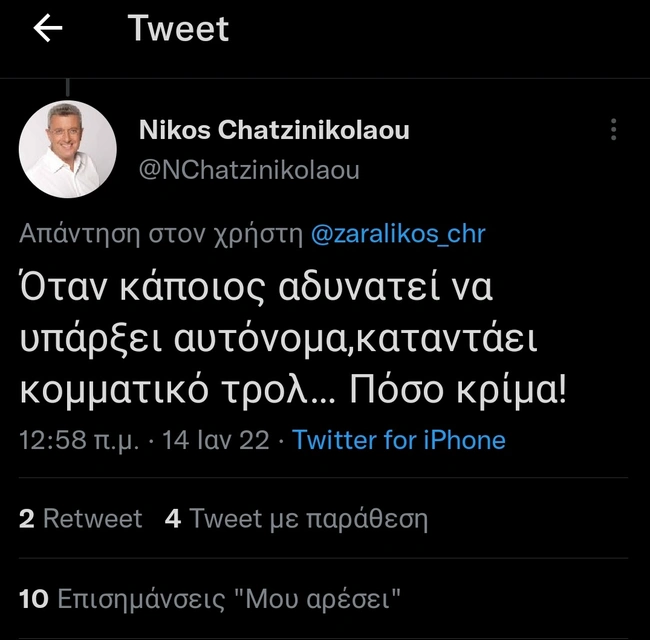
Task: Go back using the left arrow
Action: [48, 29]
